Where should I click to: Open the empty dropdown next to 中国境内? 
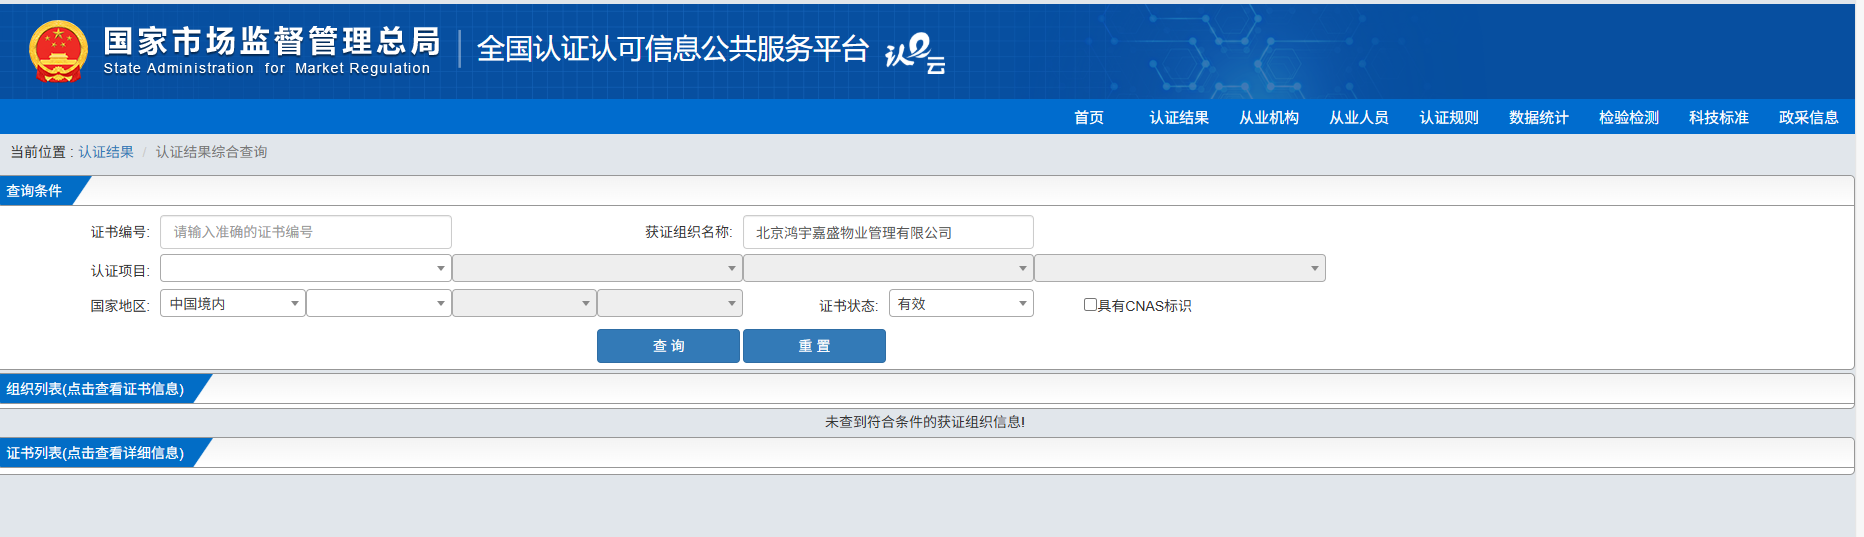pos(378,303)
